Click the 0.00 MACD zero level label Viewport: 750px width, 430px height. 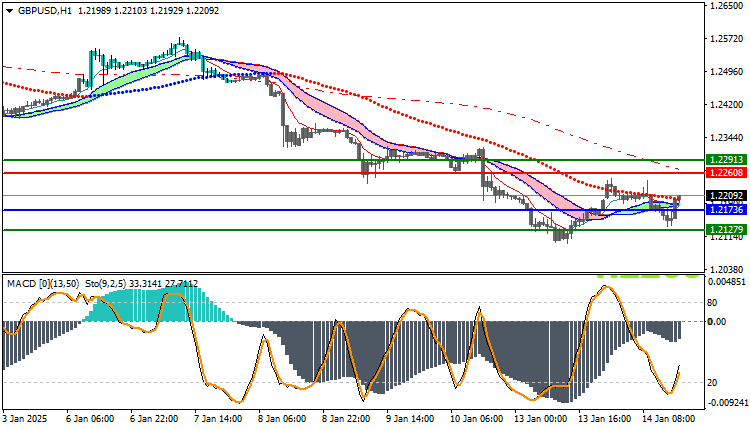(x=717, y=322)
